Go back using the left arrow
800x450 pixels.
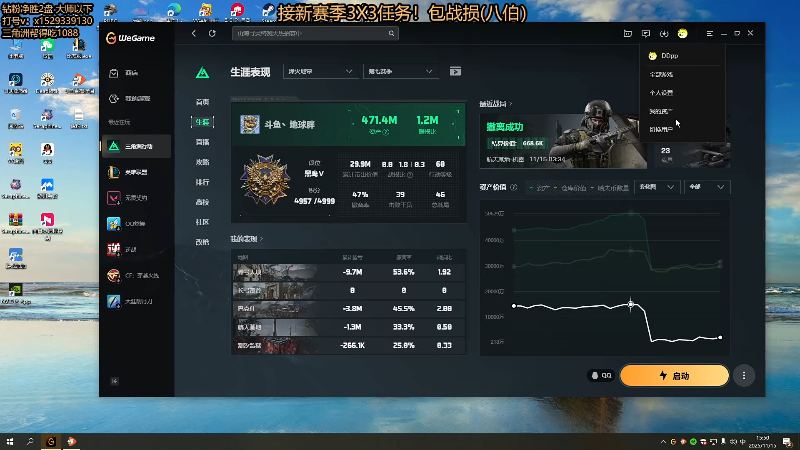coord(194,33)
